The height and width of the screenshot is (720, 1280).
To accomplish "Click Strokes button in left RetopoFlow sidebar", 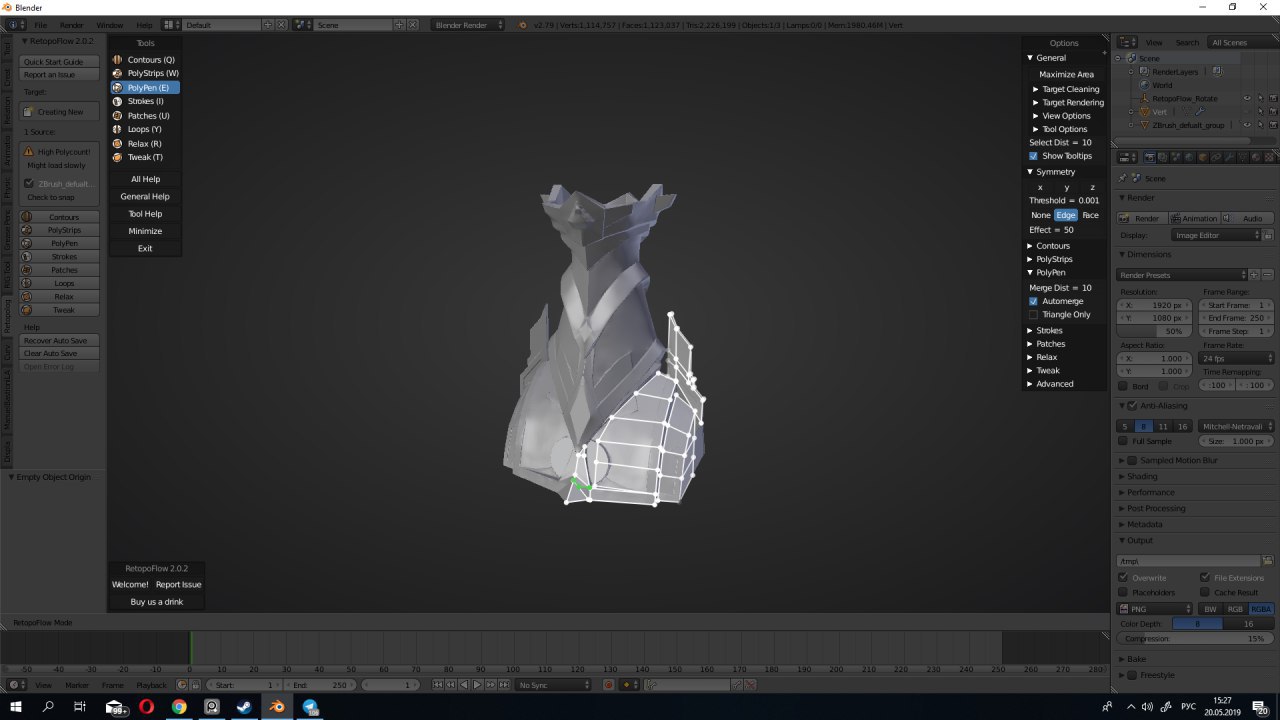I will pos(59,257).
